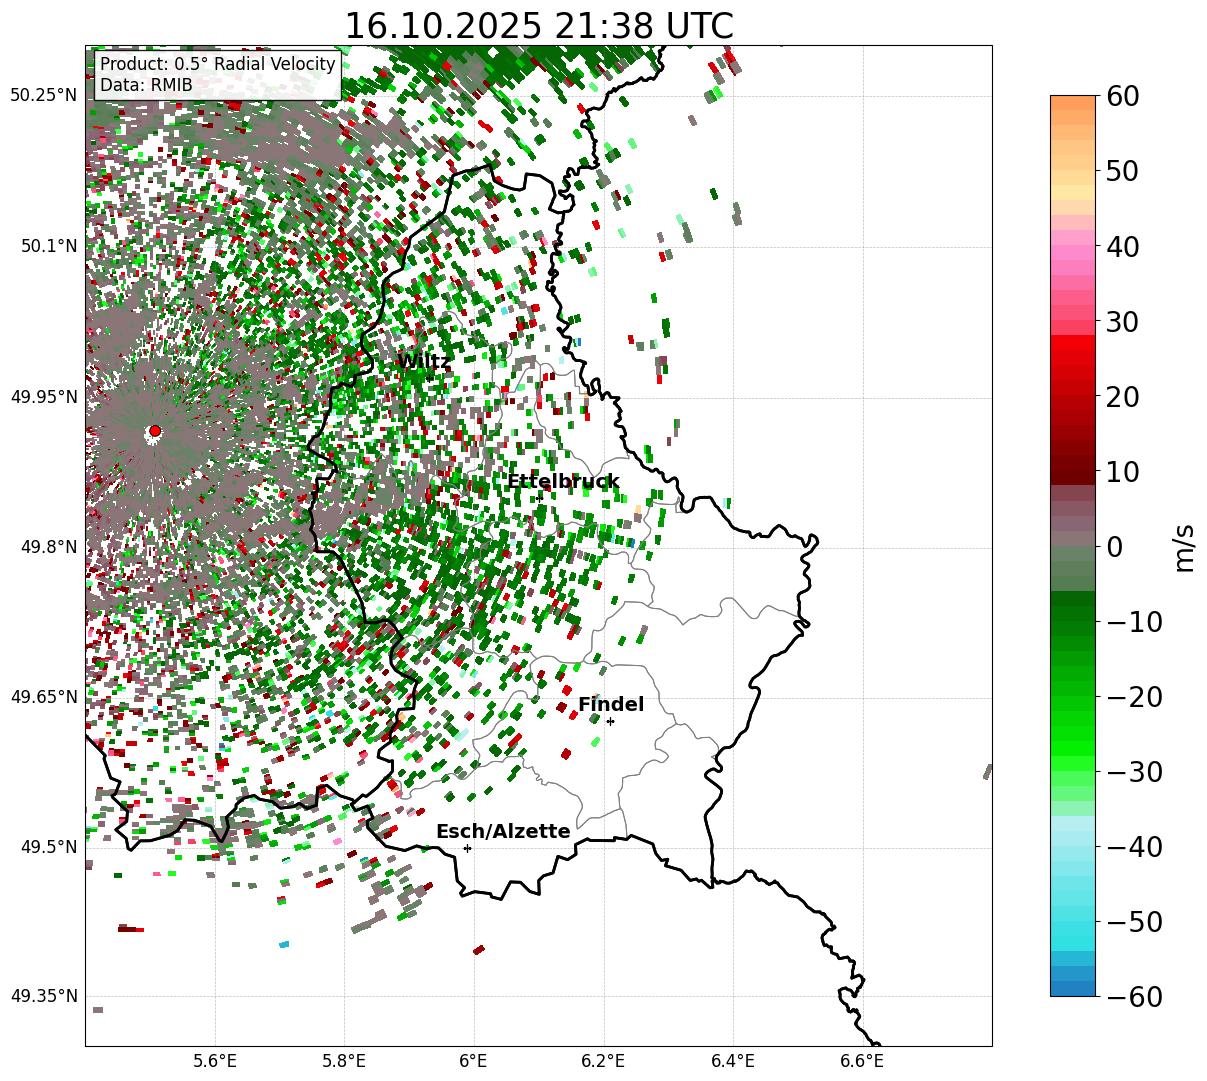1207x1081 pixels.
Task: Click the Findel station cross marker
Action: click(610, 721)
